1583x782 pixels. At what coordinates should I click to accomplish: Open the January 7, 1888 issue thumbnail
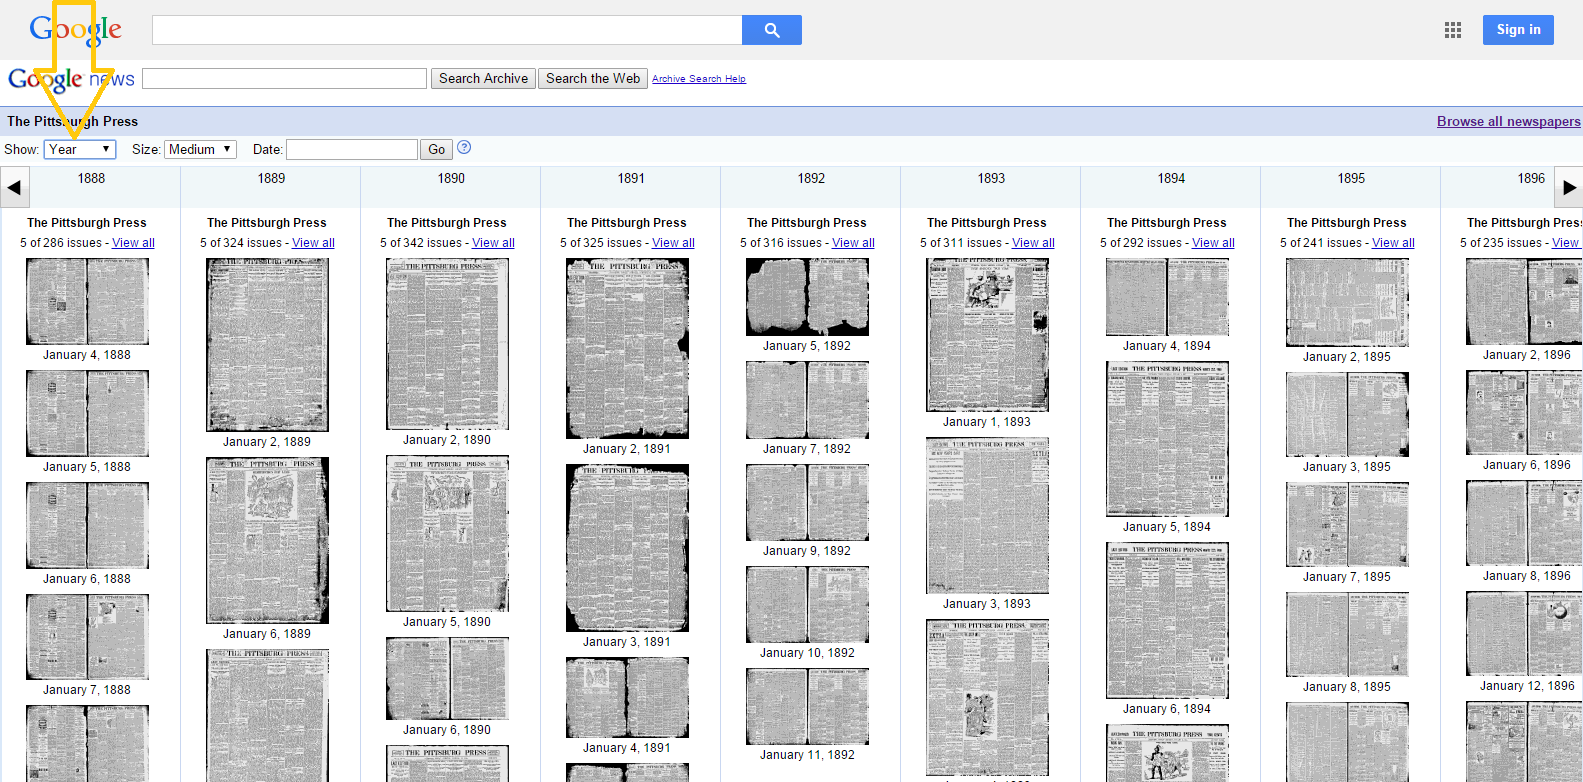[87, 637]
